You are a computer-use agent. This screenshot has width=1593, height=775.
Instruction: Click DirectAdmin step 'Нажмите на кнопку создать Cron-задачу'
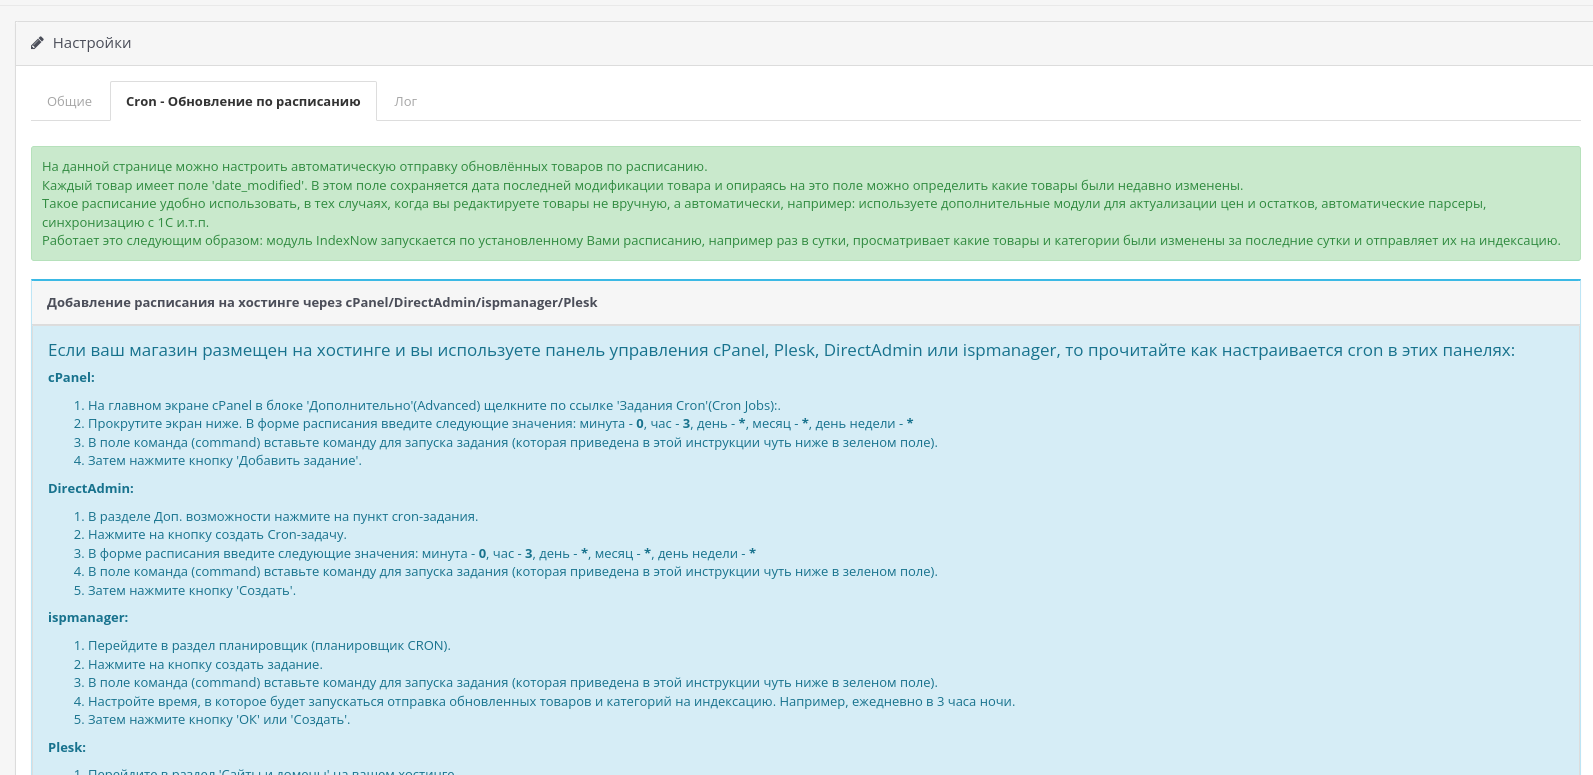pyautogui.click(x=217, y=534)
